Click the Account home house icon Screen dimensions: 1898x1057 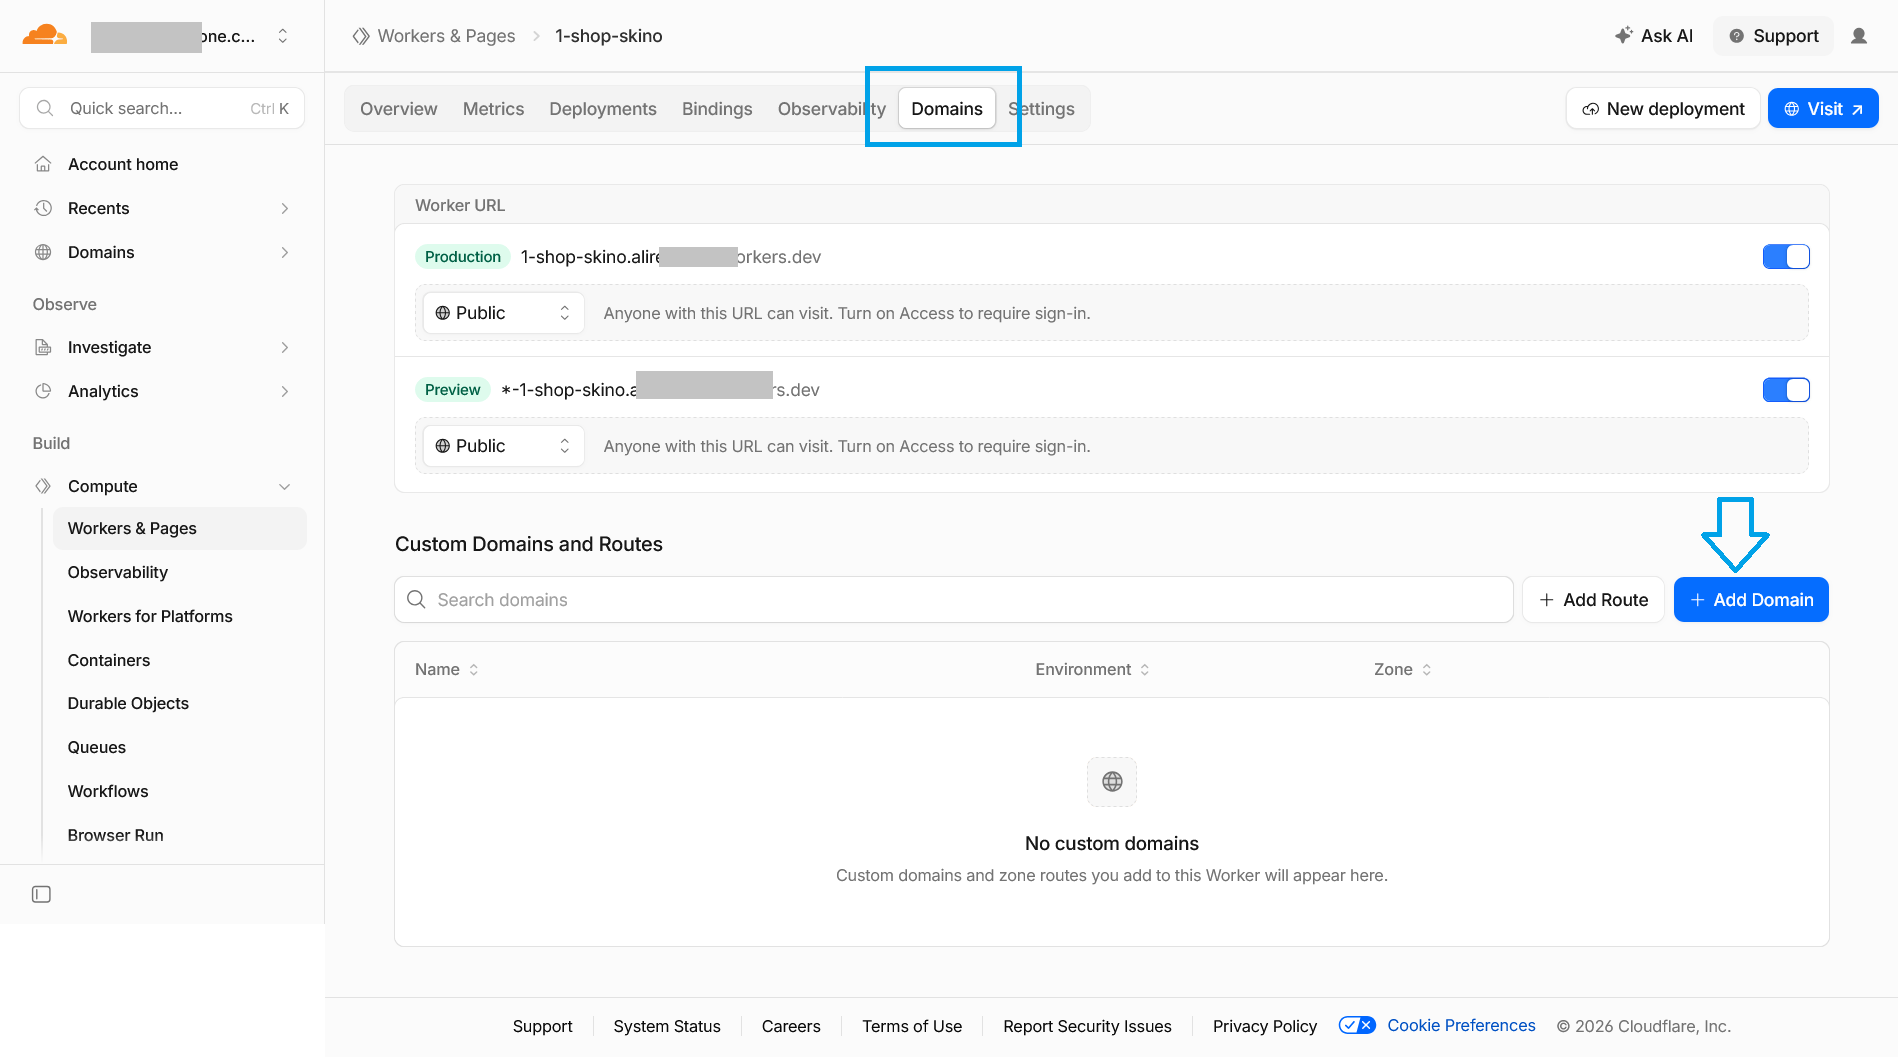(x=43, y=164)
